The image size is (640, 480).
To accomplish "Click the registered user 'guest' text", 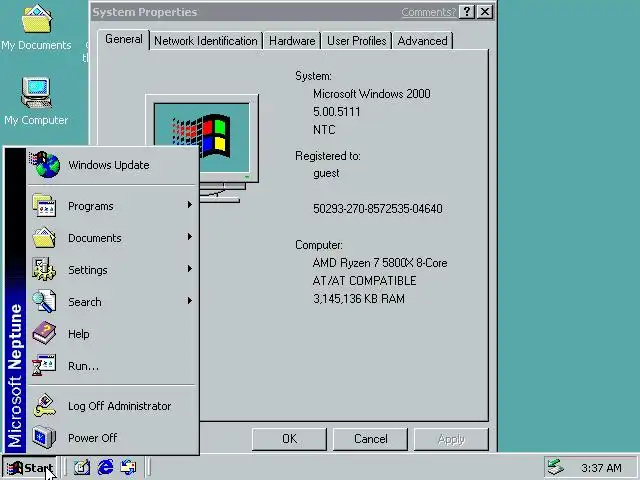I will pyautogui.click(x=326, y=173).
